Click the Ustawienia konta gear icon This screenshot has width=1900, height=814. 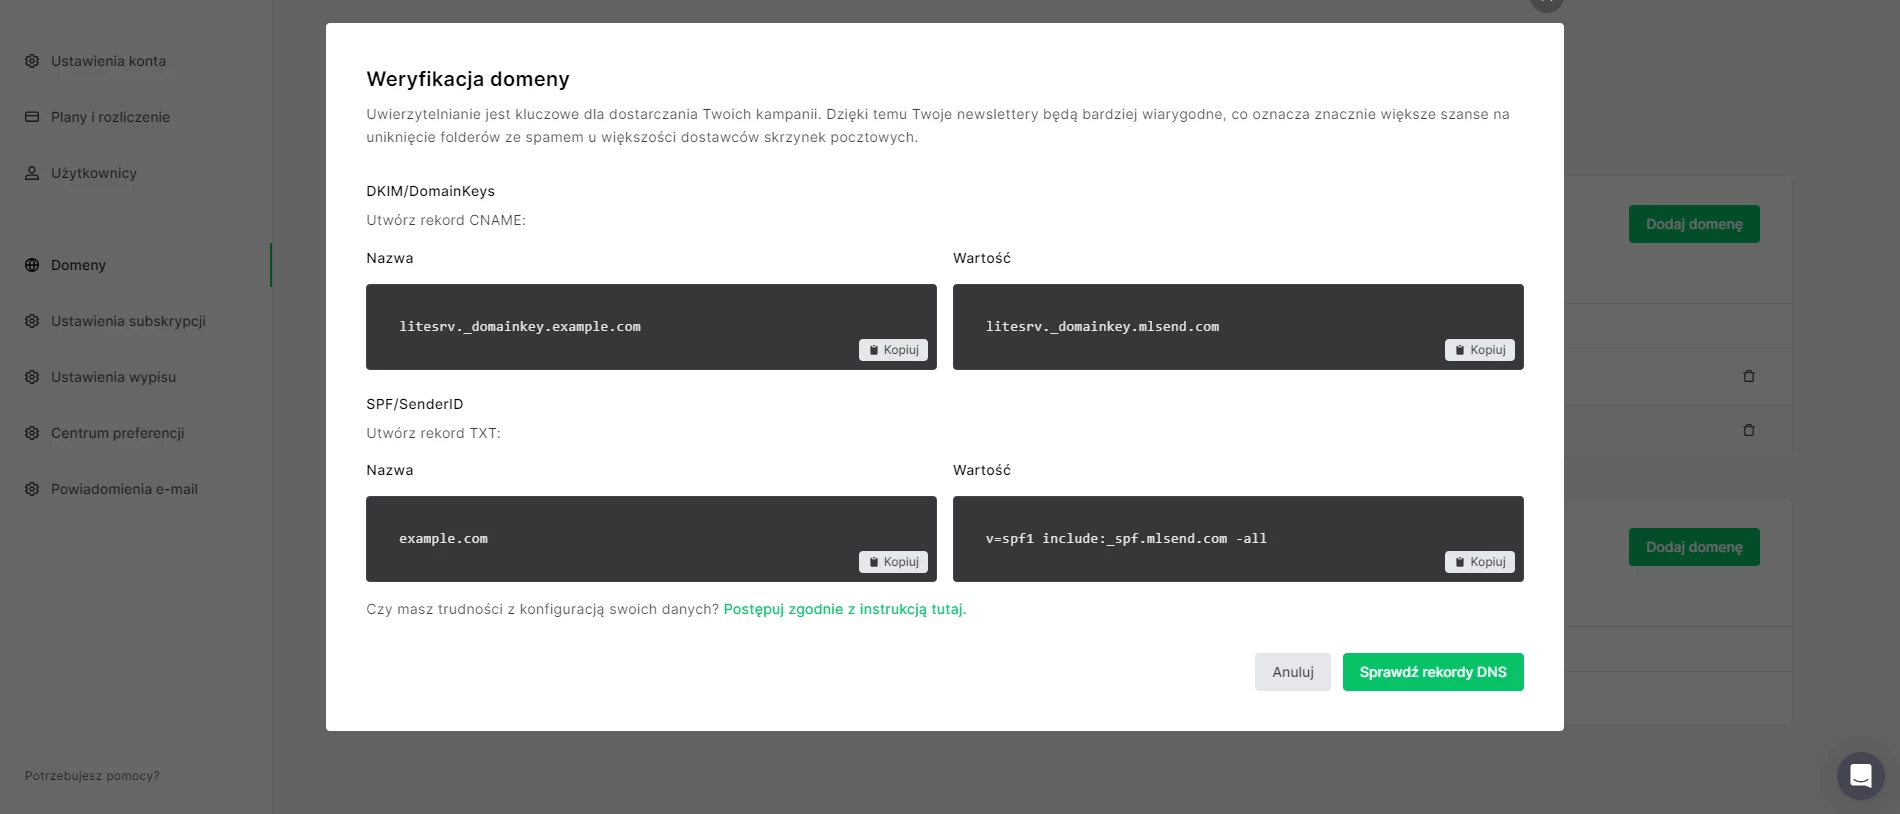[32, 61]
